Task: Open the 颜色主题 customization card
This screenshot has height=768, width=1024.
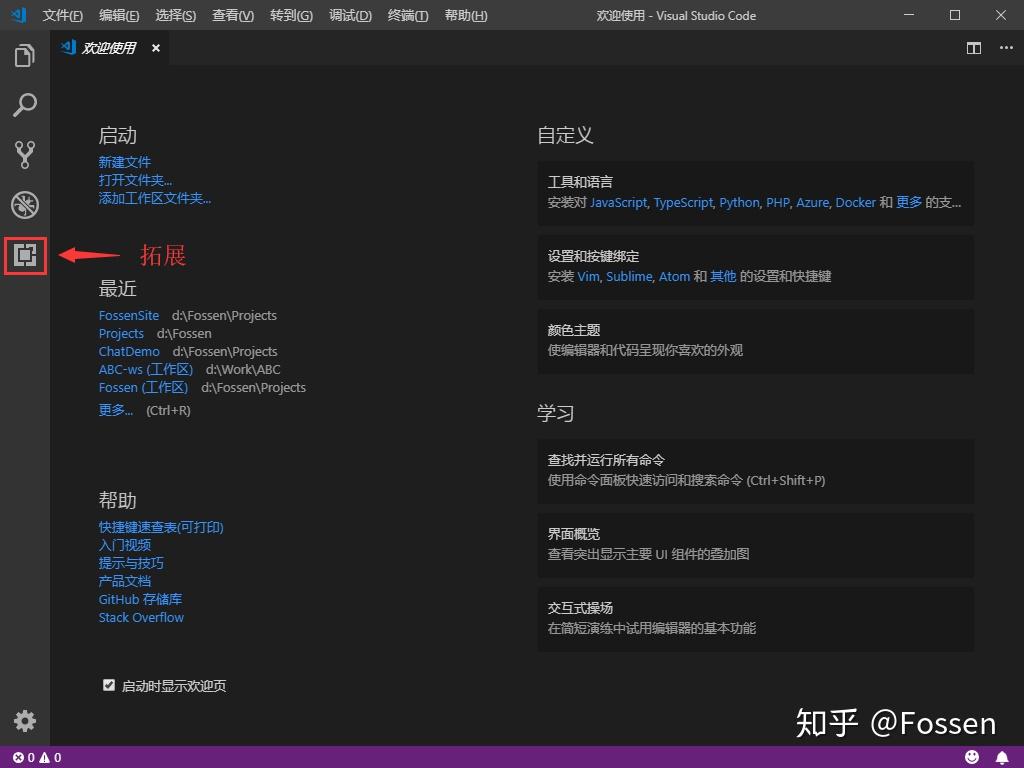Action: (x=755, y=341)
